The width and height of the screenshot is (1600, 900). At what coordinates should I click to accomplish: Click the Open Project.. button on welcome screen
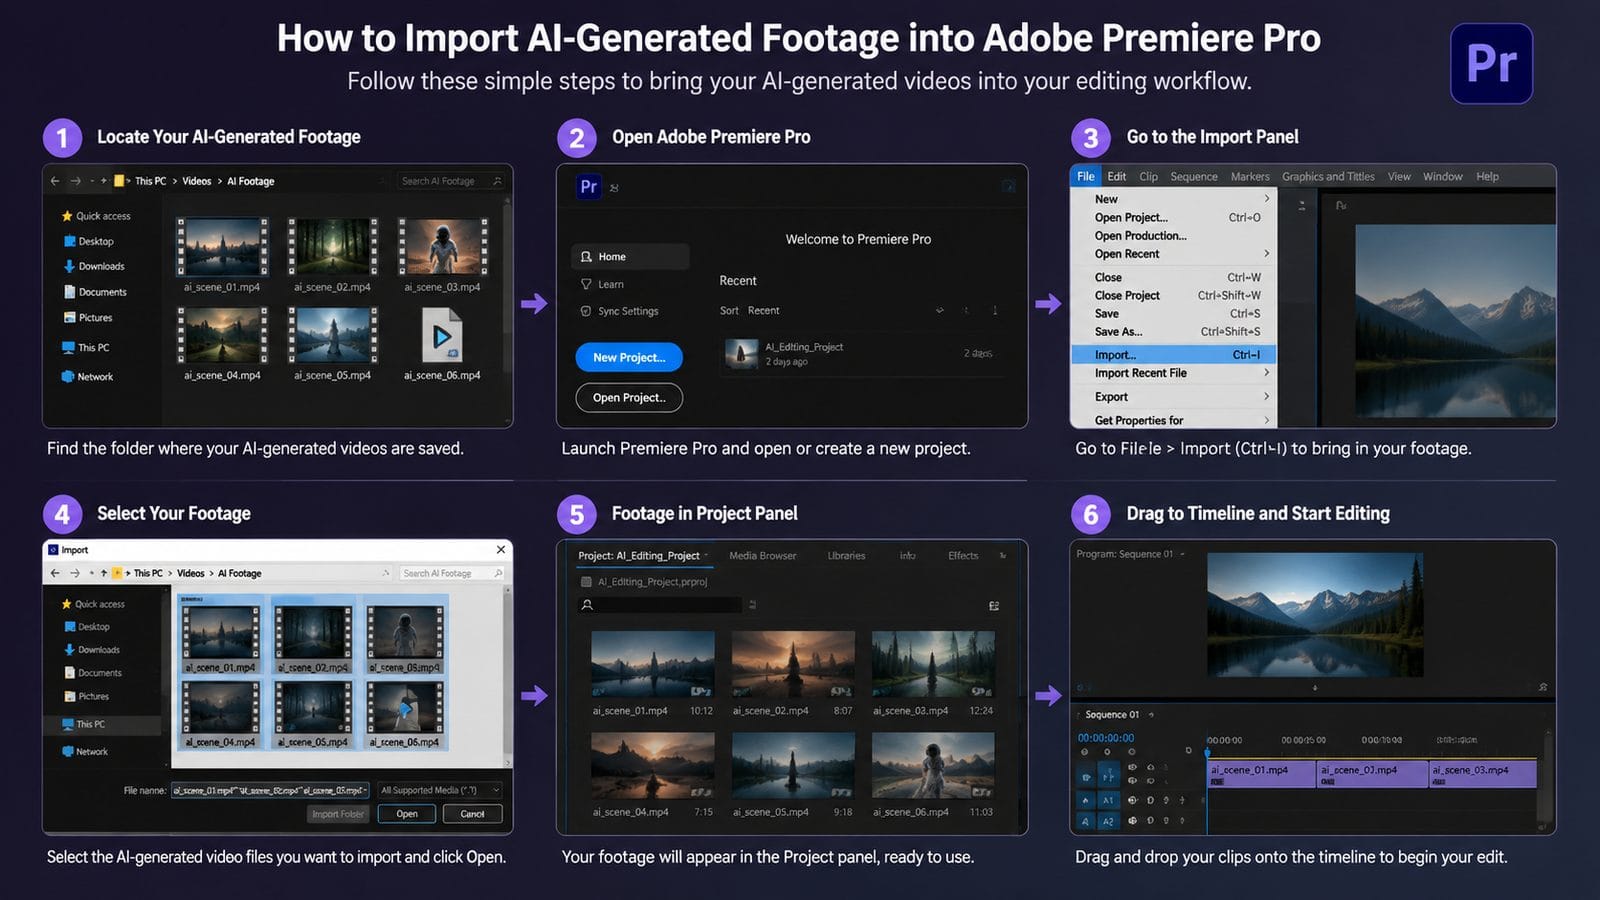click(629, 398)
